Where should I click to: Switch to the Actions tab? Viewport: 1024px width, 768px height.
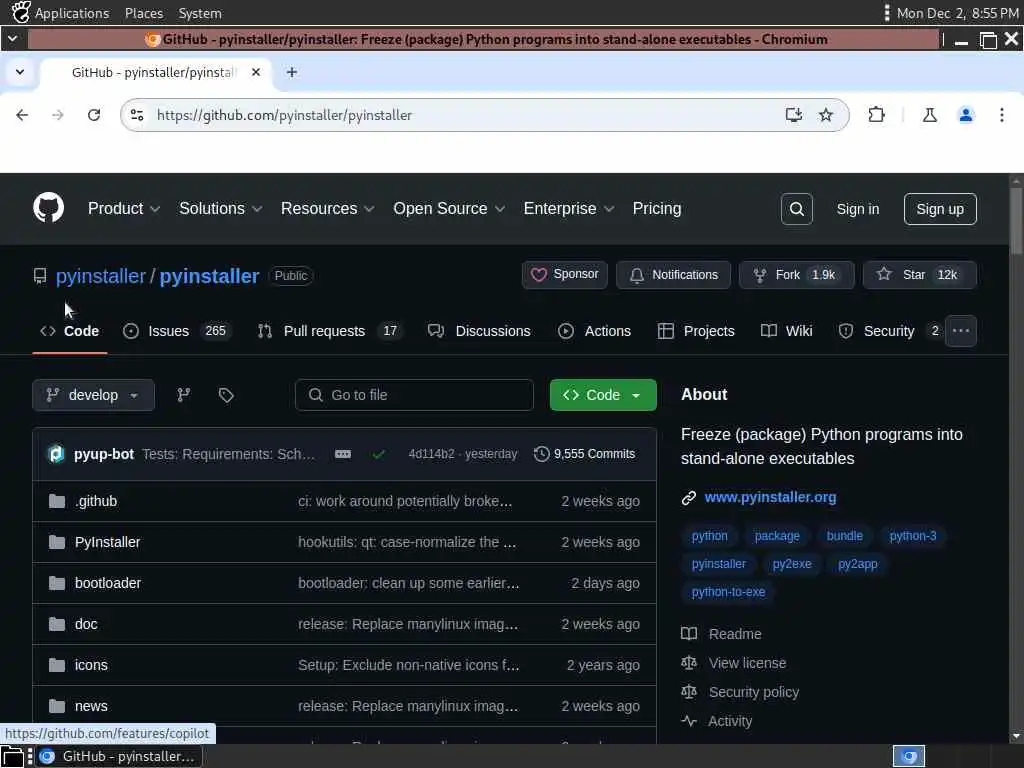coord(594,331)
